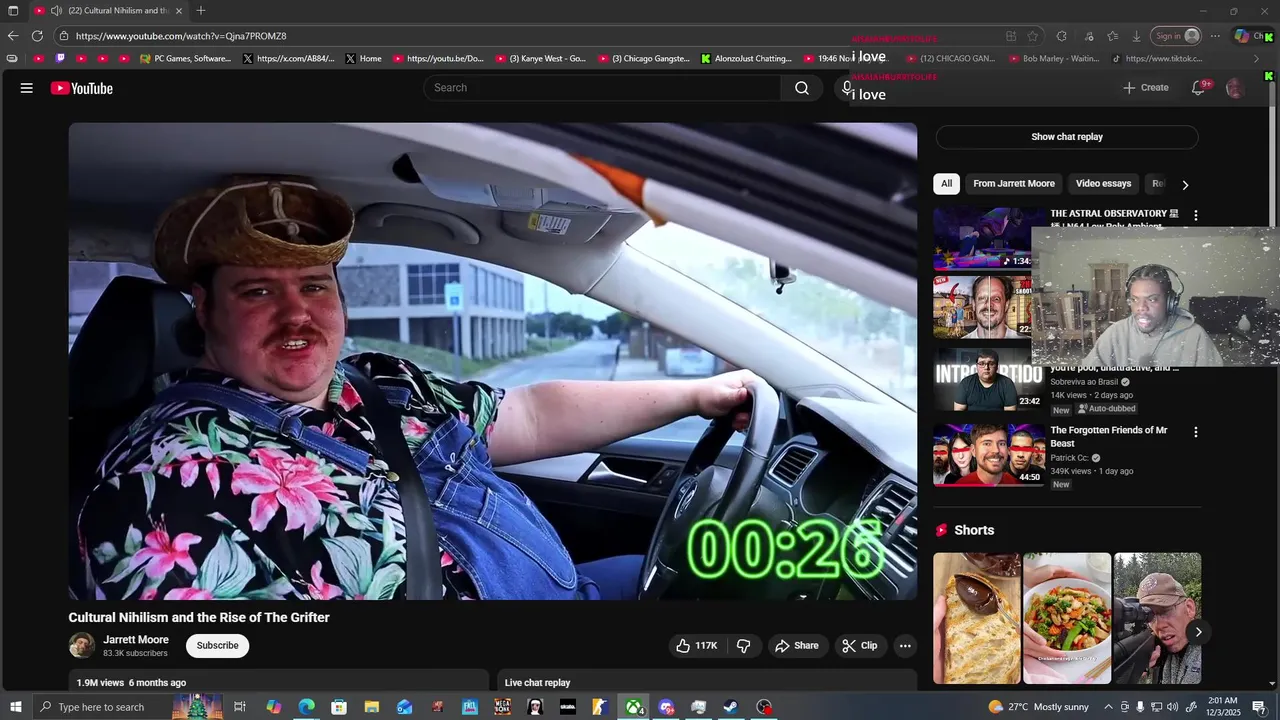This screenshot has height=720, width=1280.
Task: Open the Jarrett Moore channel name link
Action: 136,640
